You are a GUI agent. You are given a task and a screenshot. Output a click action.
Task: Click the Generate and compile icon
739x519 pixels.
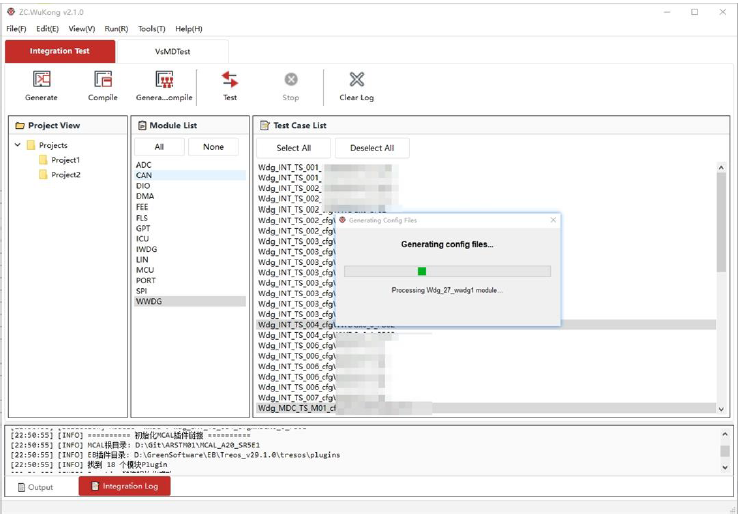[x=164, y=80]
